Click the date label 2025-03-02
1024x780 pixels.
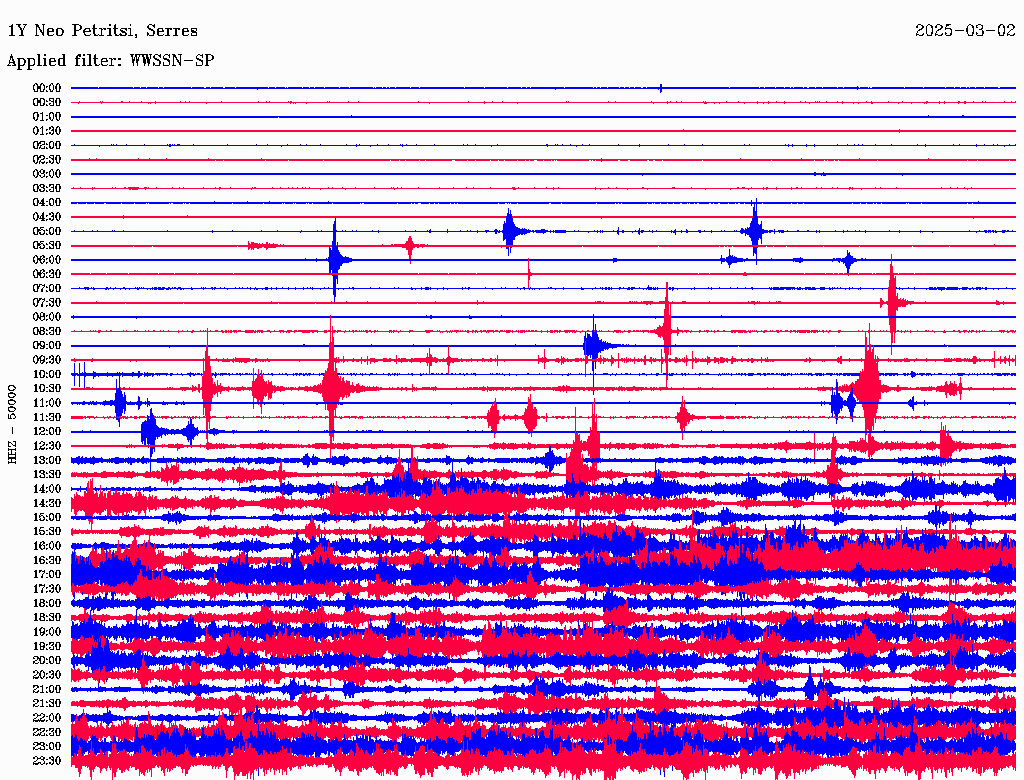click(965, 31)
